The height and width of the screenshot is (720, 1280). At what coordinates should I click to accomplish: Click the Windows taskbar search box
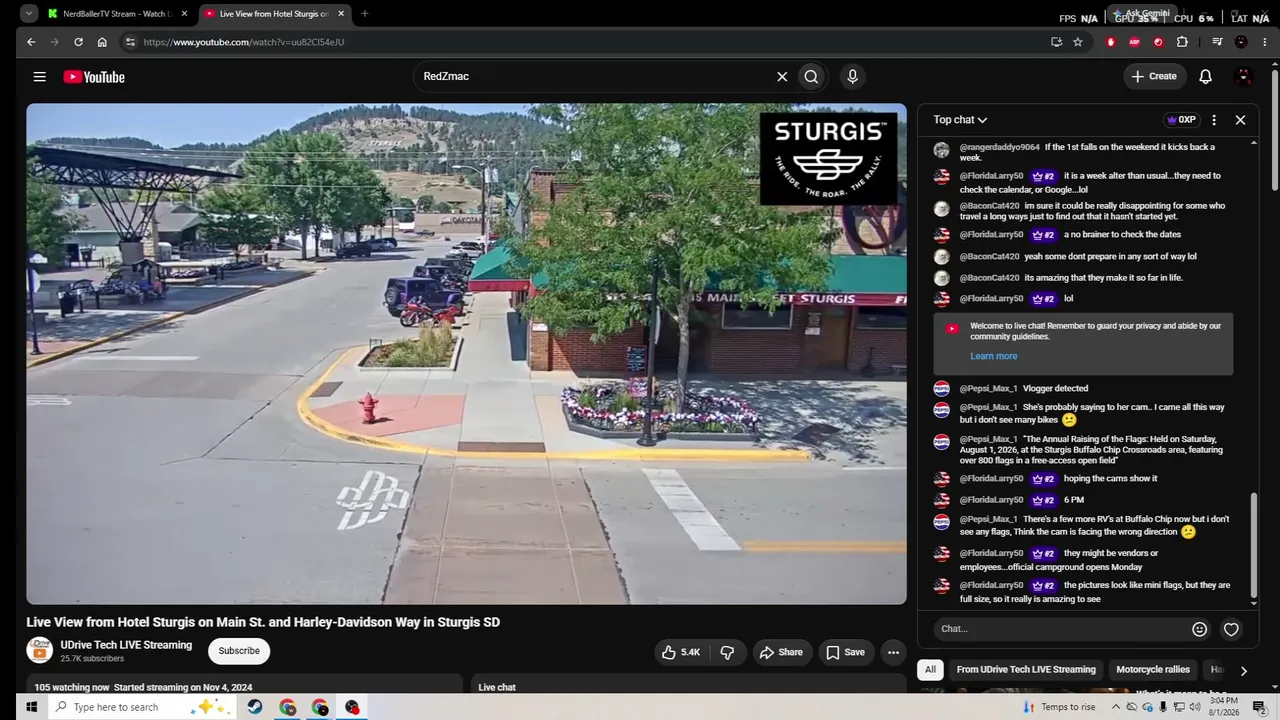[142, 707]
